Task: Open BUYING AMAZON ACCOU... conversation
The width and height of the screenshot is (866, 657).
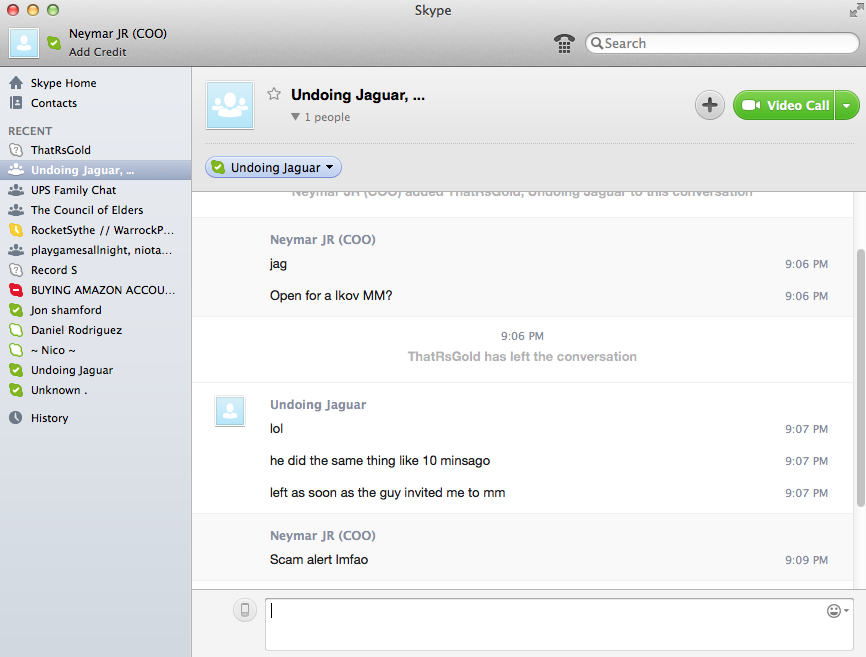Action: tap(96, 290)
